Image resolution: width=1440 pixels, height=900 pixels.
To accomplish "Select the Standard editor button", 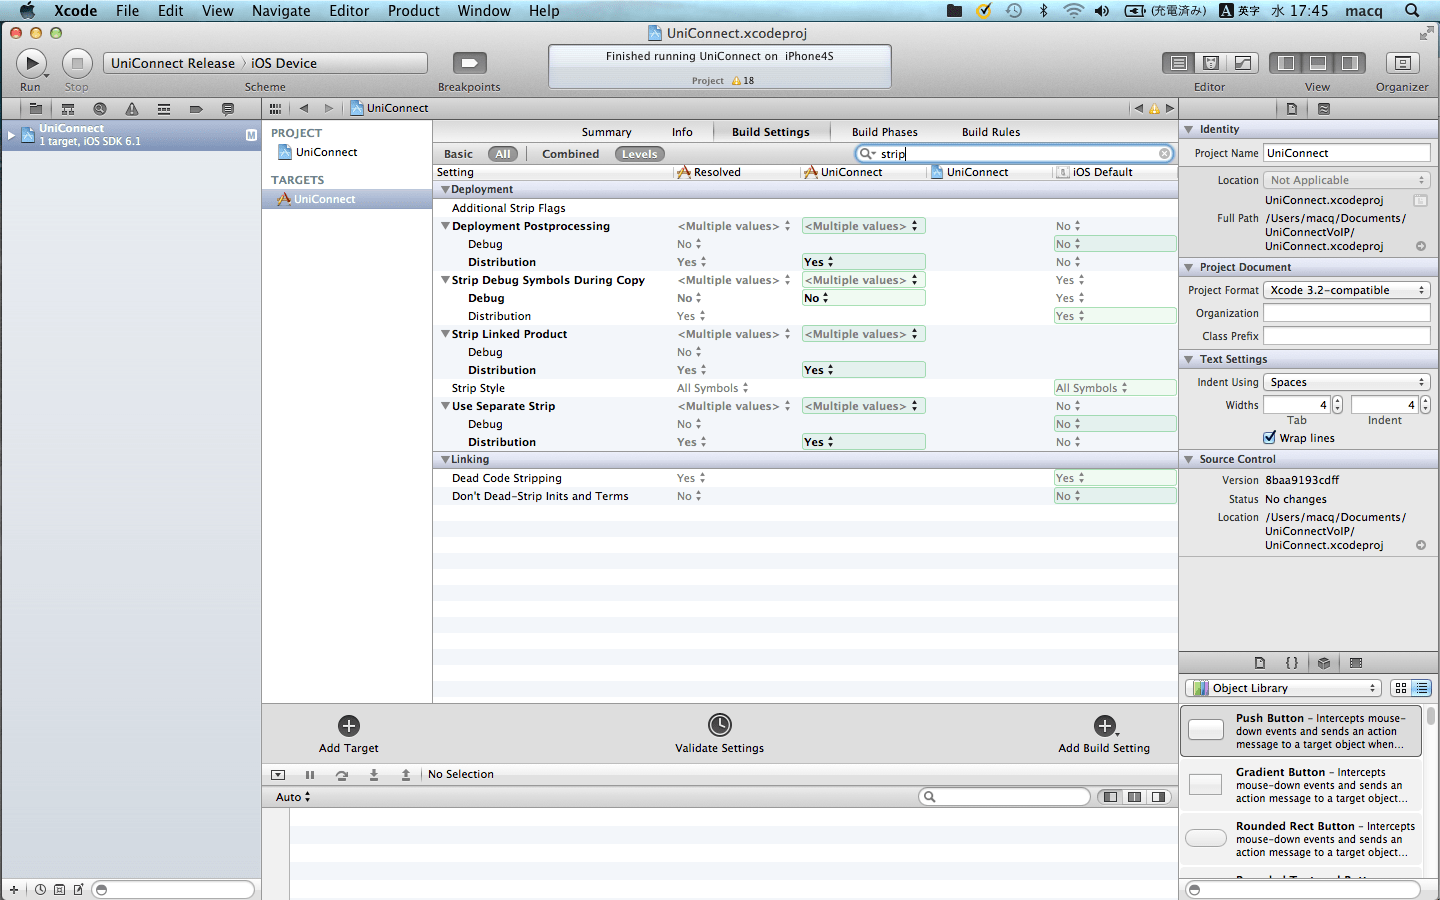I will (1179, 63).
